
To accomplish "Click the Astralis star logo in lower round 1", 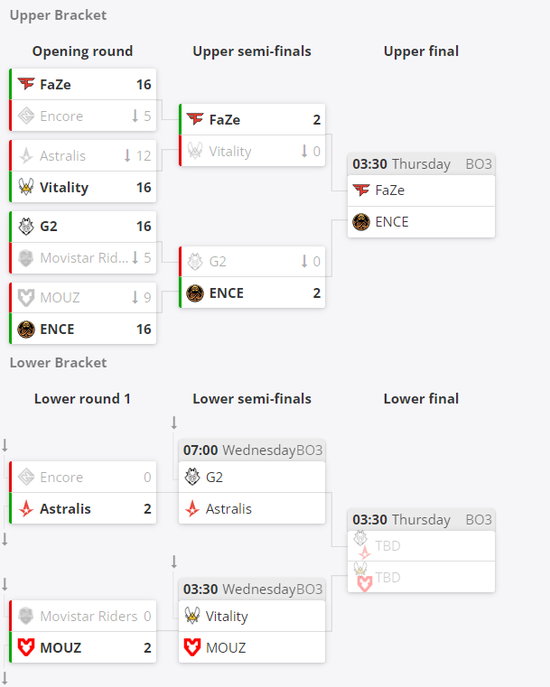I will point(26,508).
